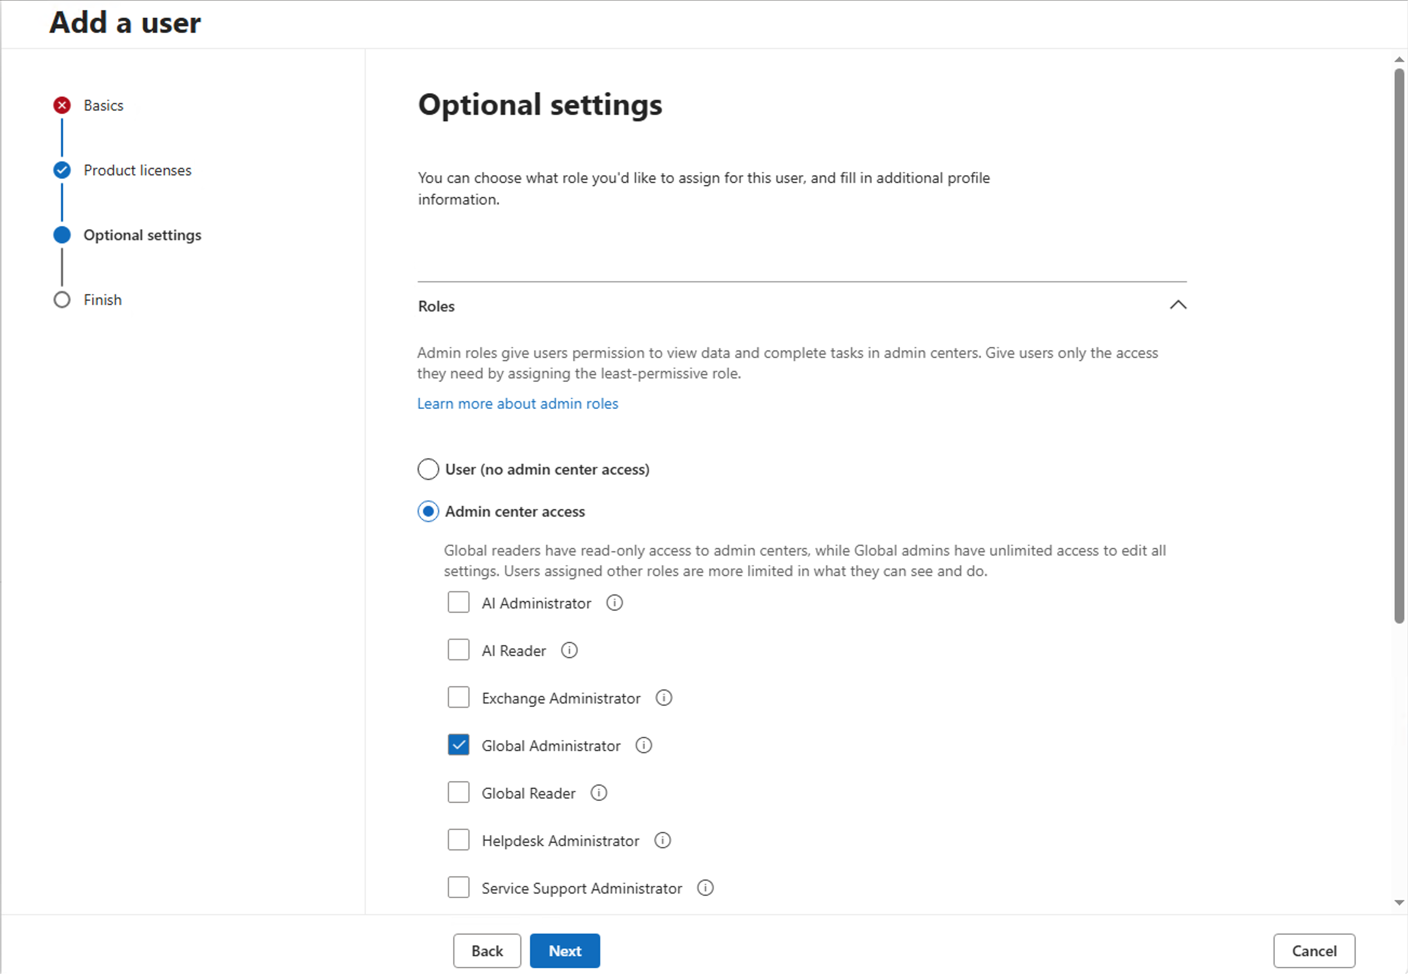The width and height of the screenshot is (1408, 974).
Task: Click the info icon beside AI Administrator
Action: tap(615, 603)
